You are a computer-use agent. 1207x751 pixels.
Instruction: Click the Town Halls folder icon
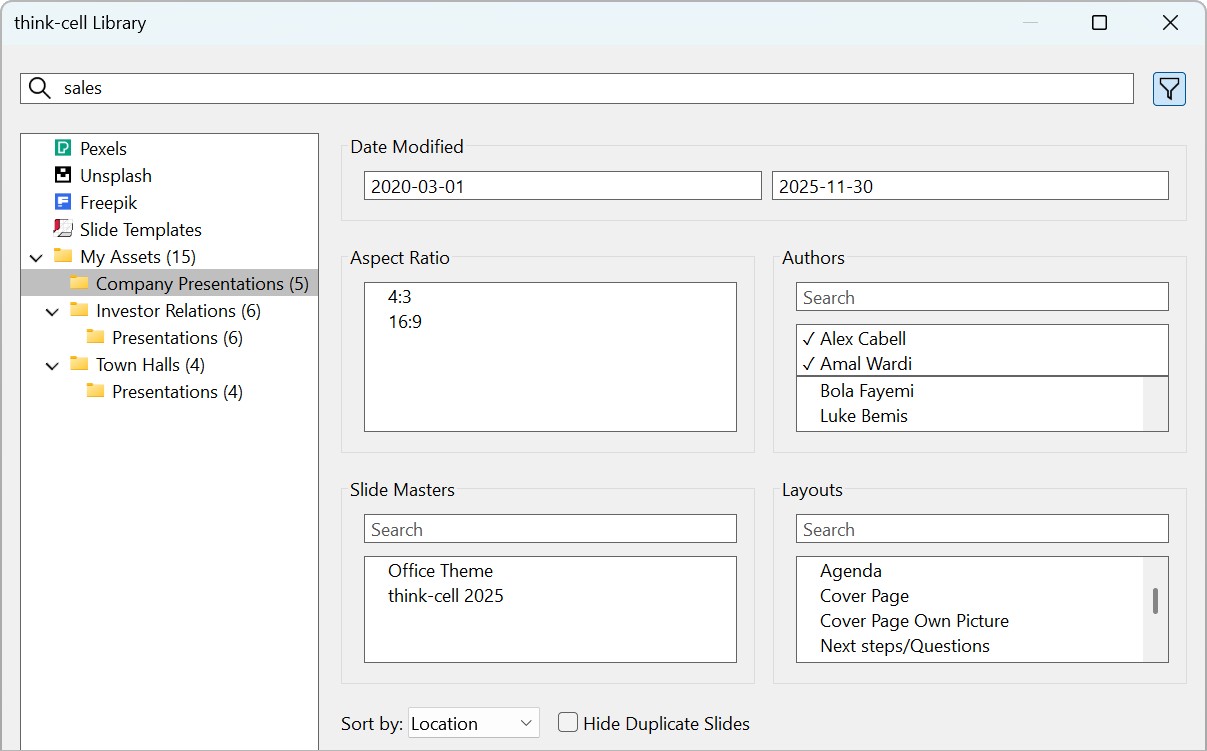coord(79,364)
